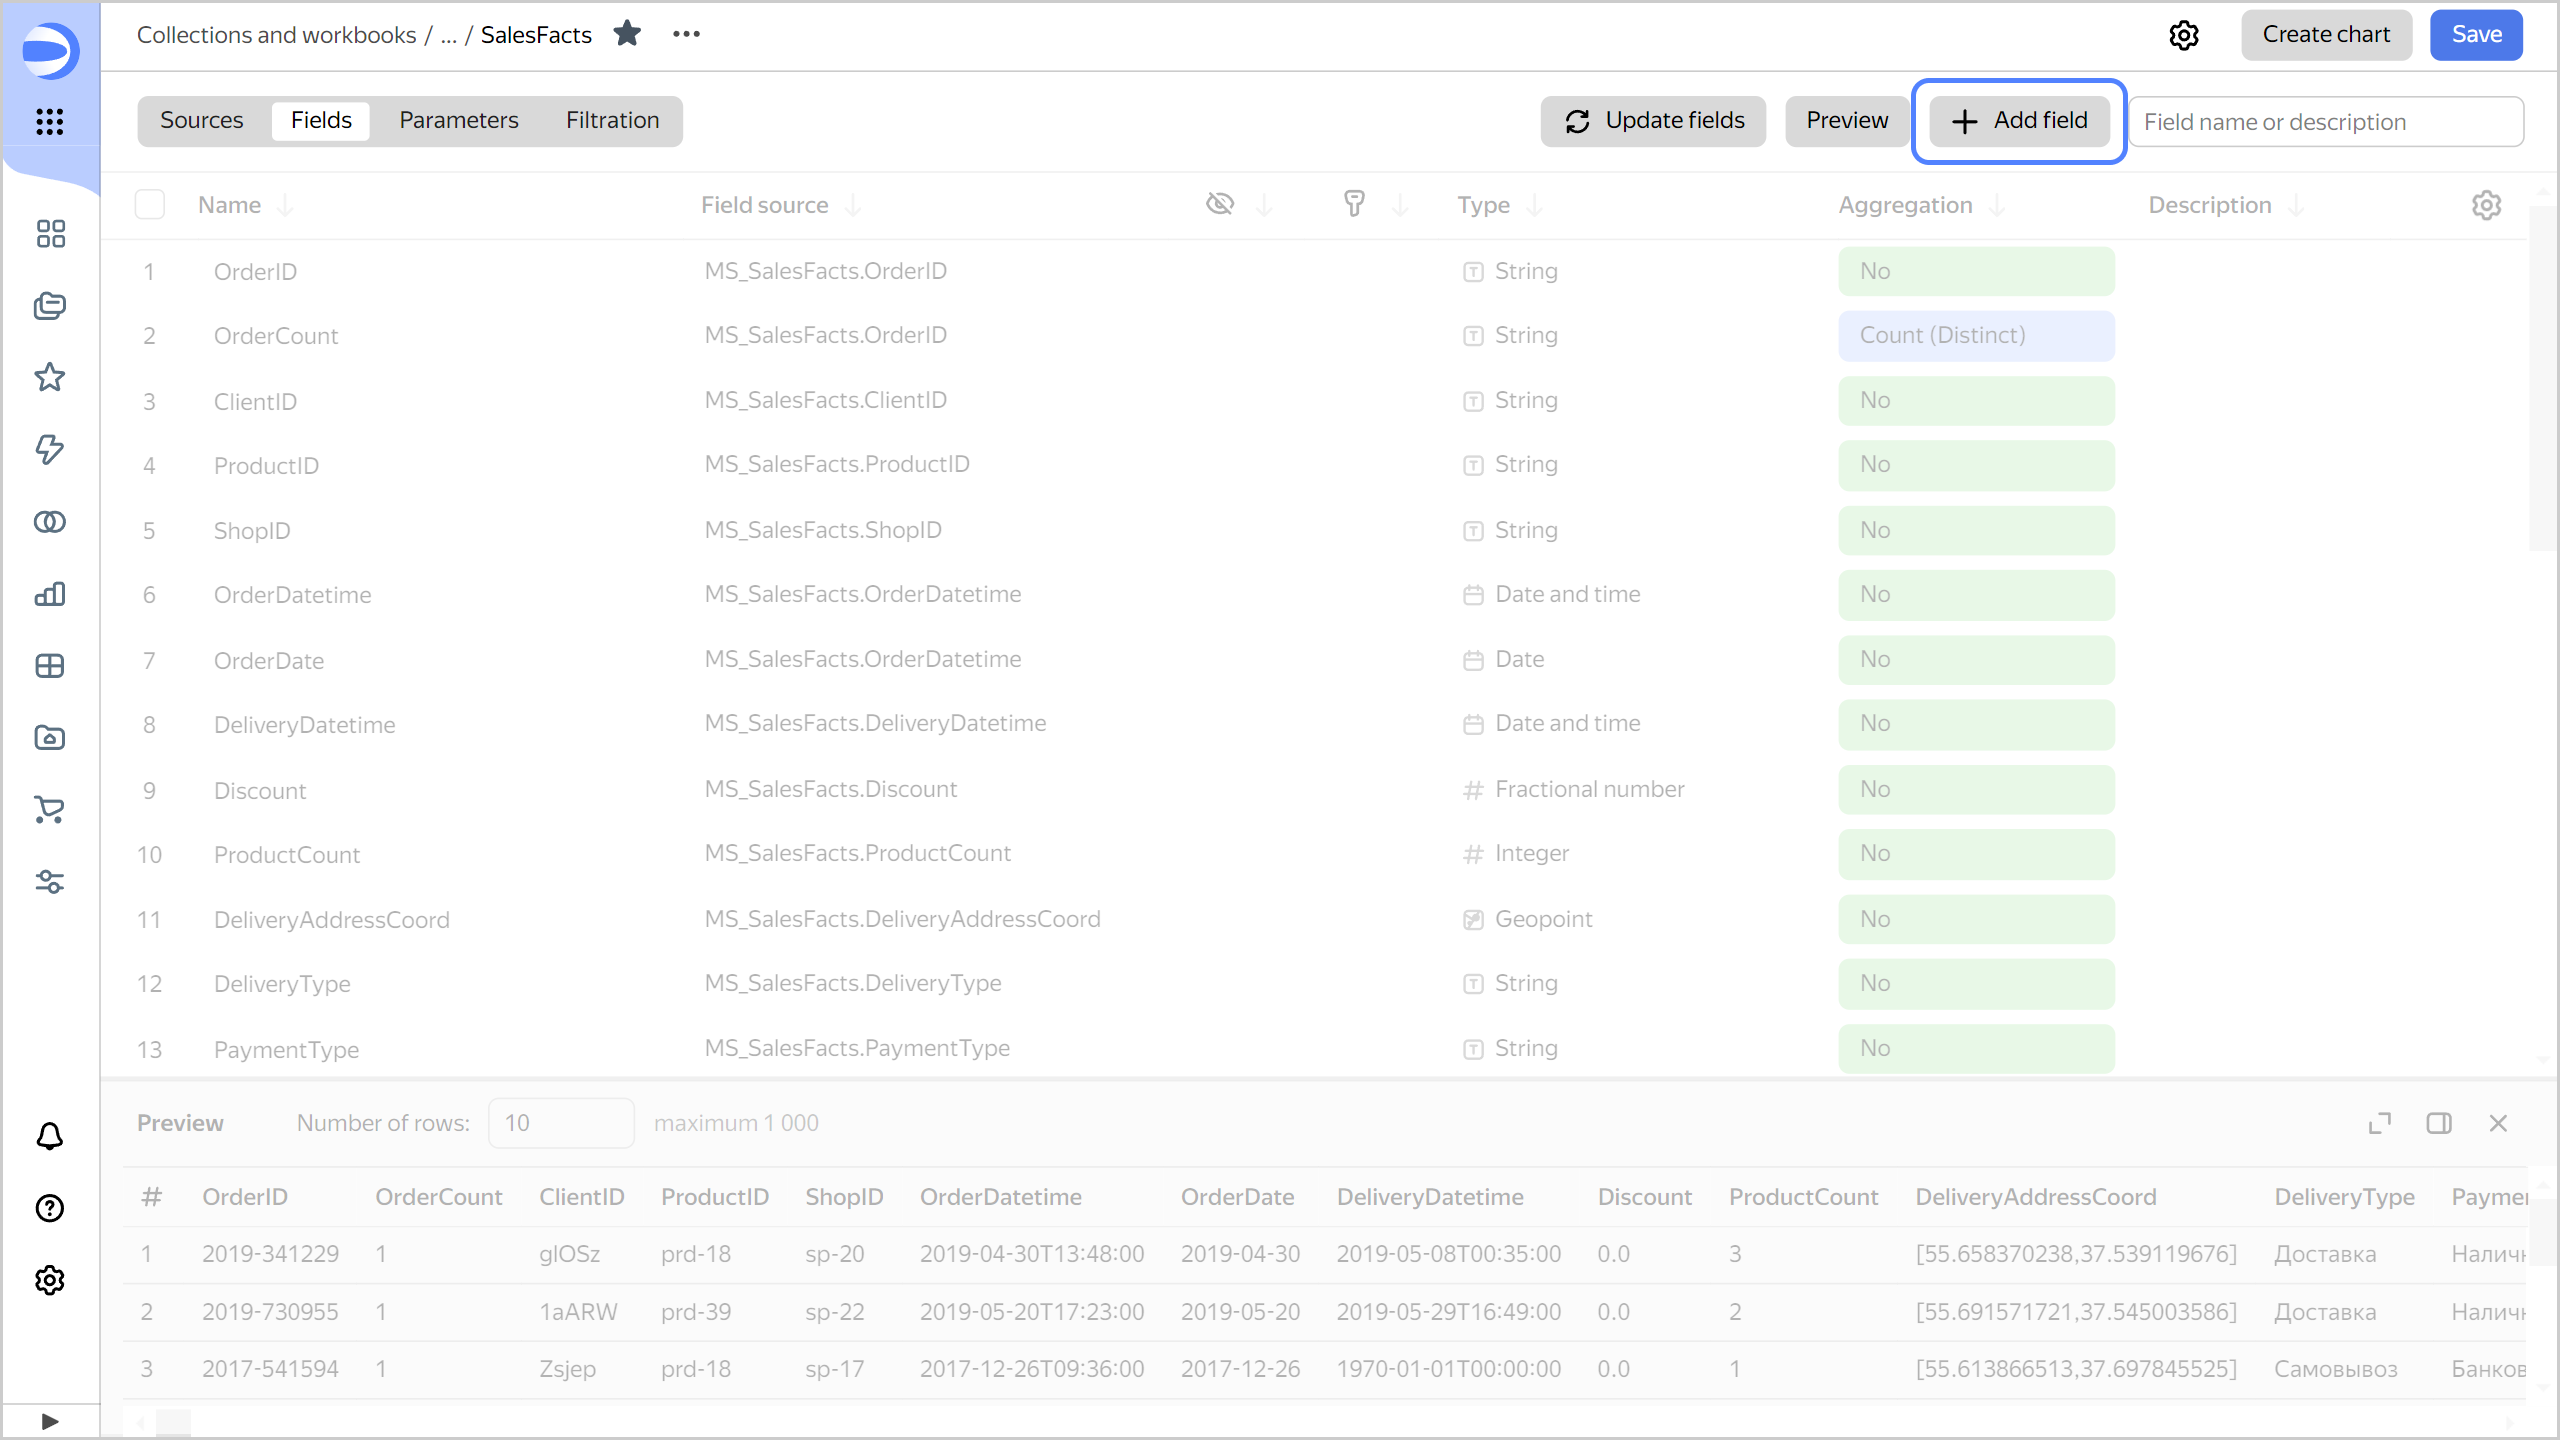Screen dimensions: 2560x1440
Task: Switch Preview to side panel layout
Action: point(2440,1122)
